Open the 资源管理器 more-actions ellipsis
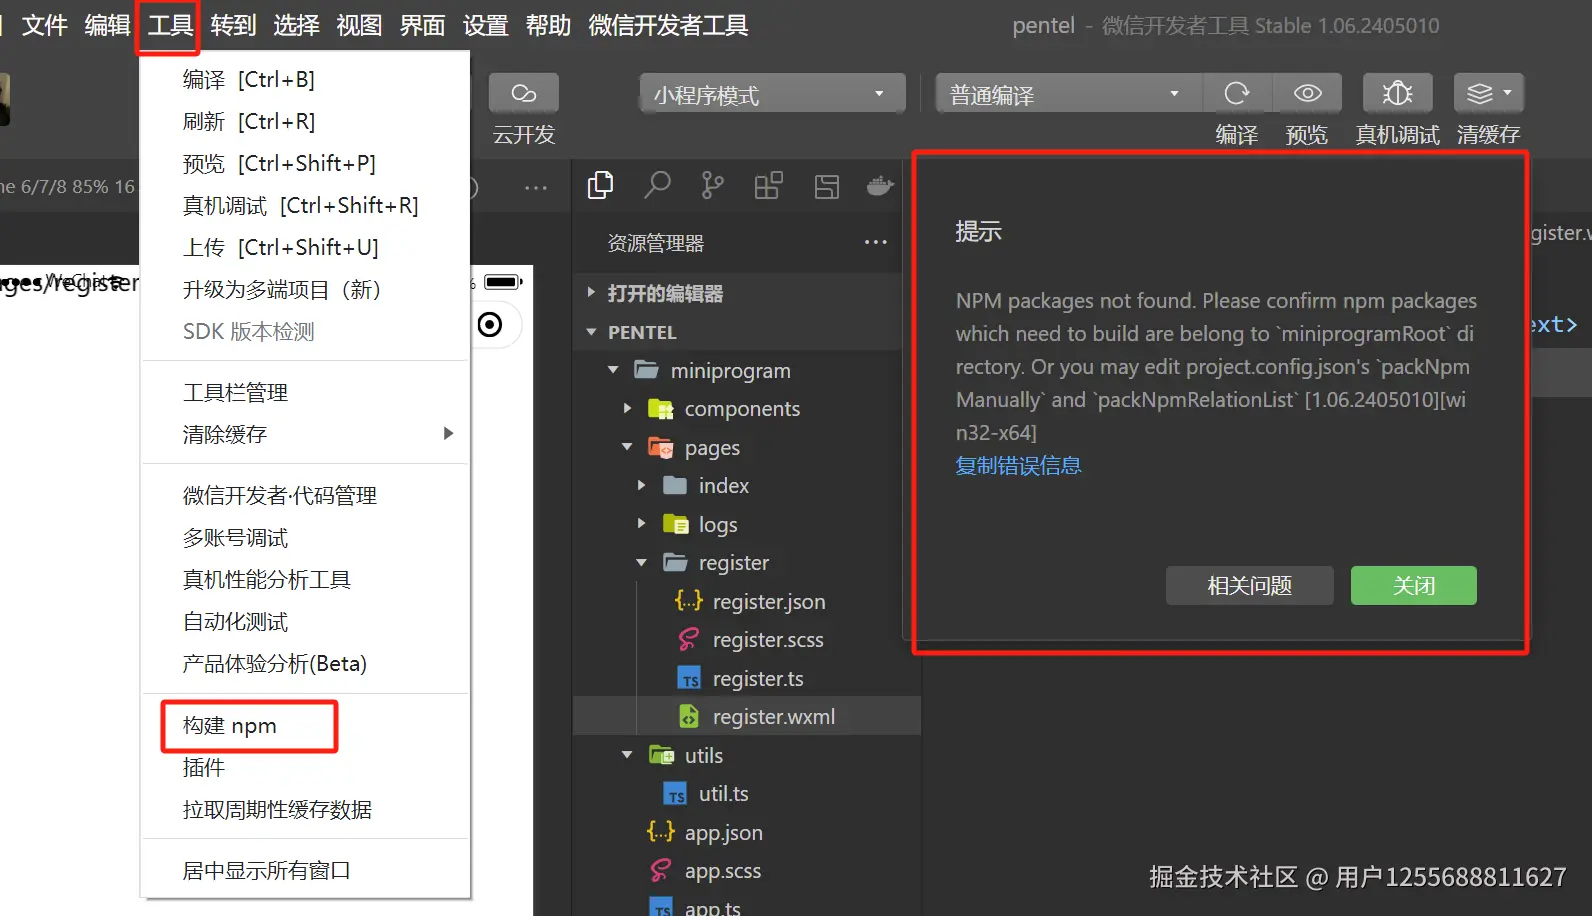Screen dimensions: 1592x916 (x=876, y=243)
